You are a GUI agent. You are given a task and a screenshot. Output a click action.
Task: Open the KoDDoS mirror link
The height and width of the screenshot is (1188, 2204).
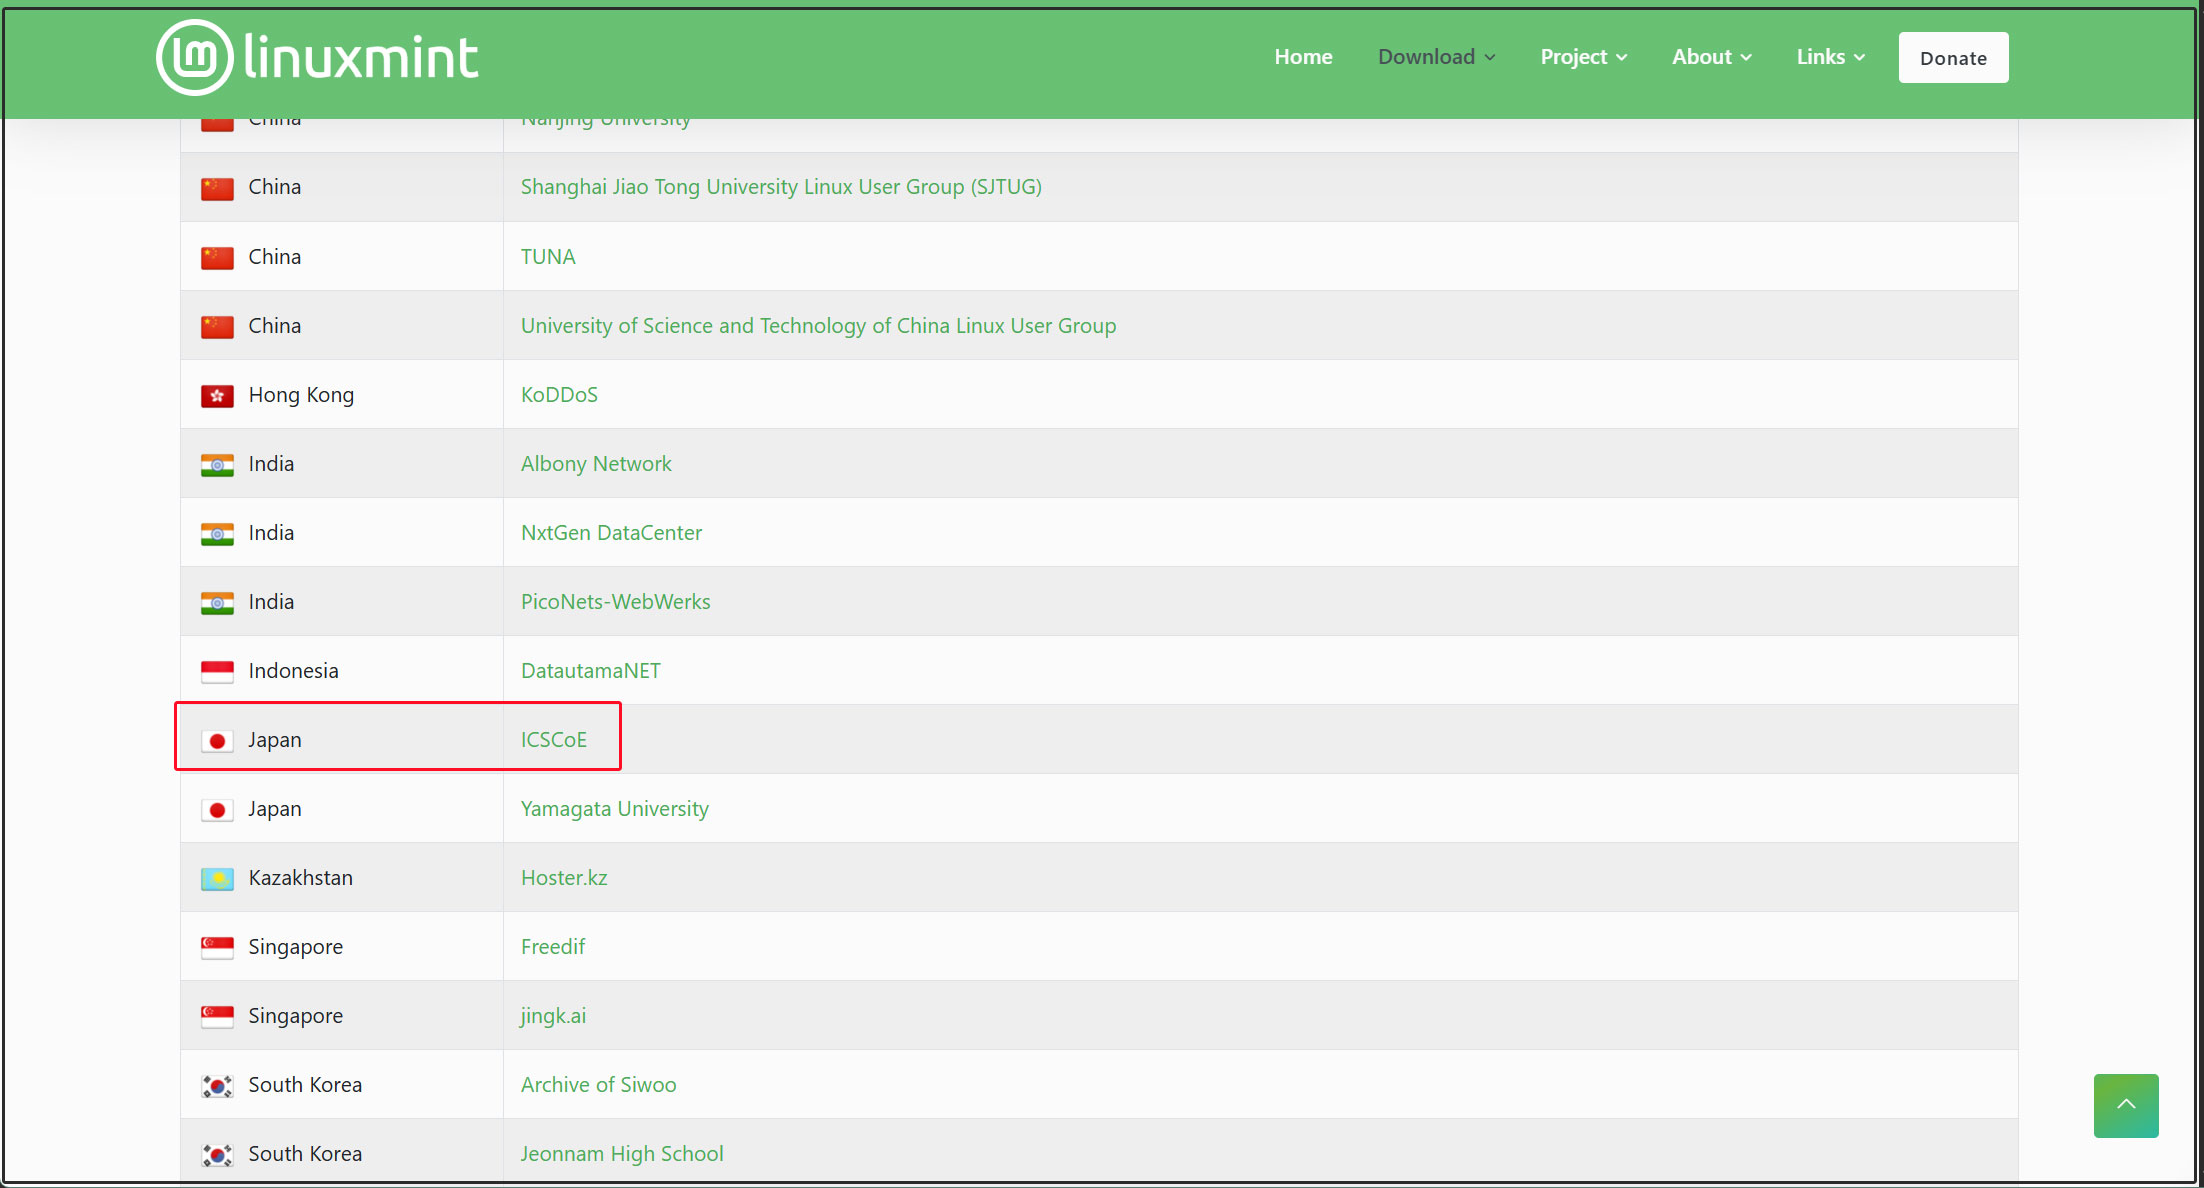[559, 395]
